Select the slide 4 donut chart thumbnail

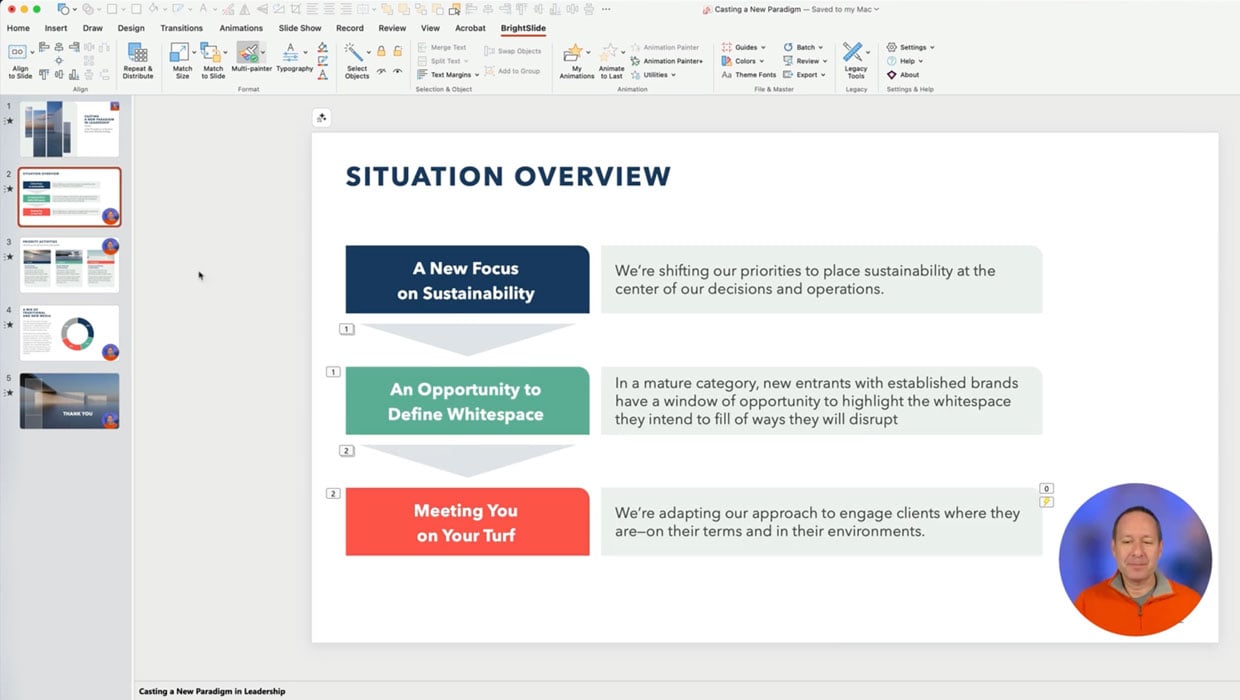pos(69,333)
